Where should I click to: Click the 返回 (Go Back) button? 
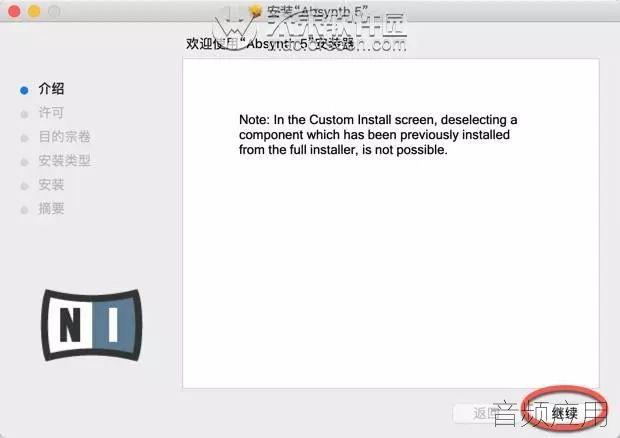pyautogui.click(x=487, y=413)
